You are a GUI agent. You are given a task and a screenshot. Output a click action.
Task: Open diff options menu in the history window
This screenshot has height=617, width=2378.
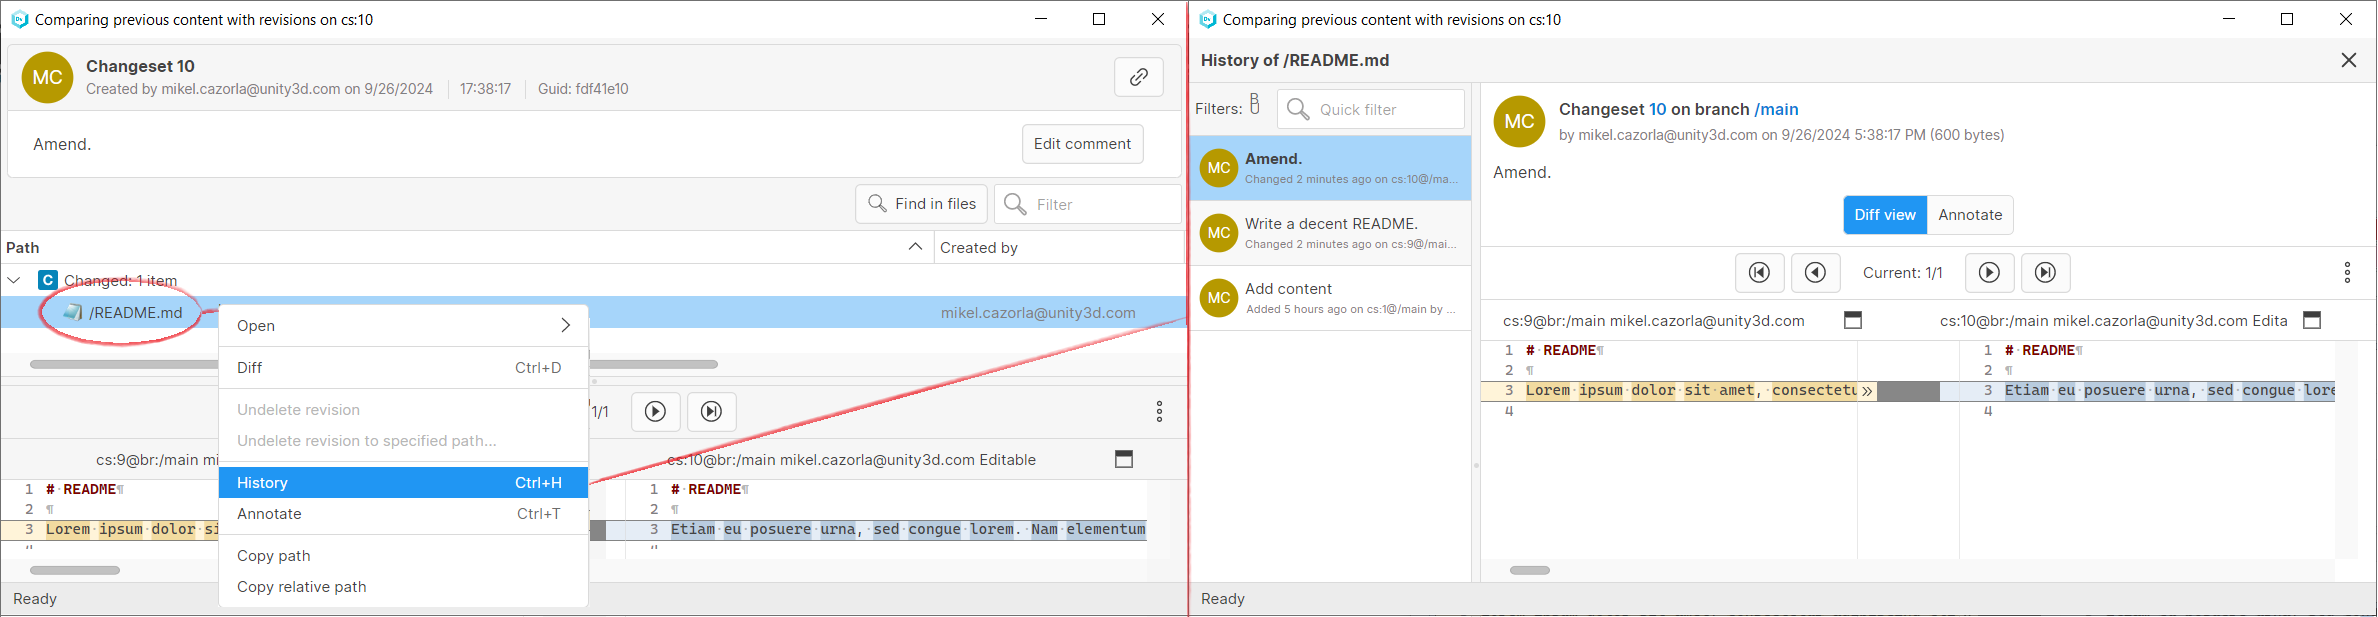click(x=2347, y=273)
